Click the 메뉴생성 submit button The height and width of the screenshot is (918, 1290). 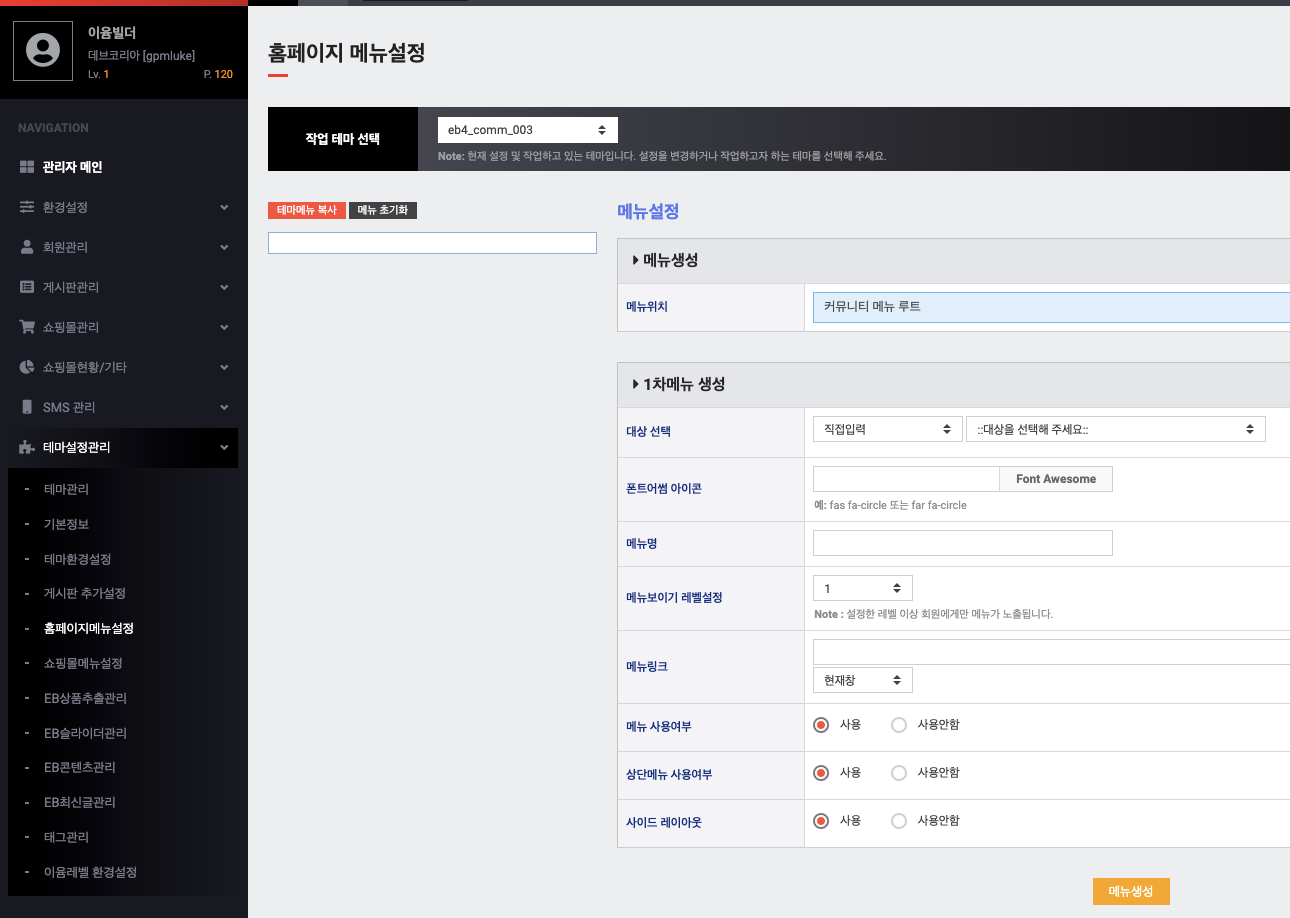[1131, 891]
